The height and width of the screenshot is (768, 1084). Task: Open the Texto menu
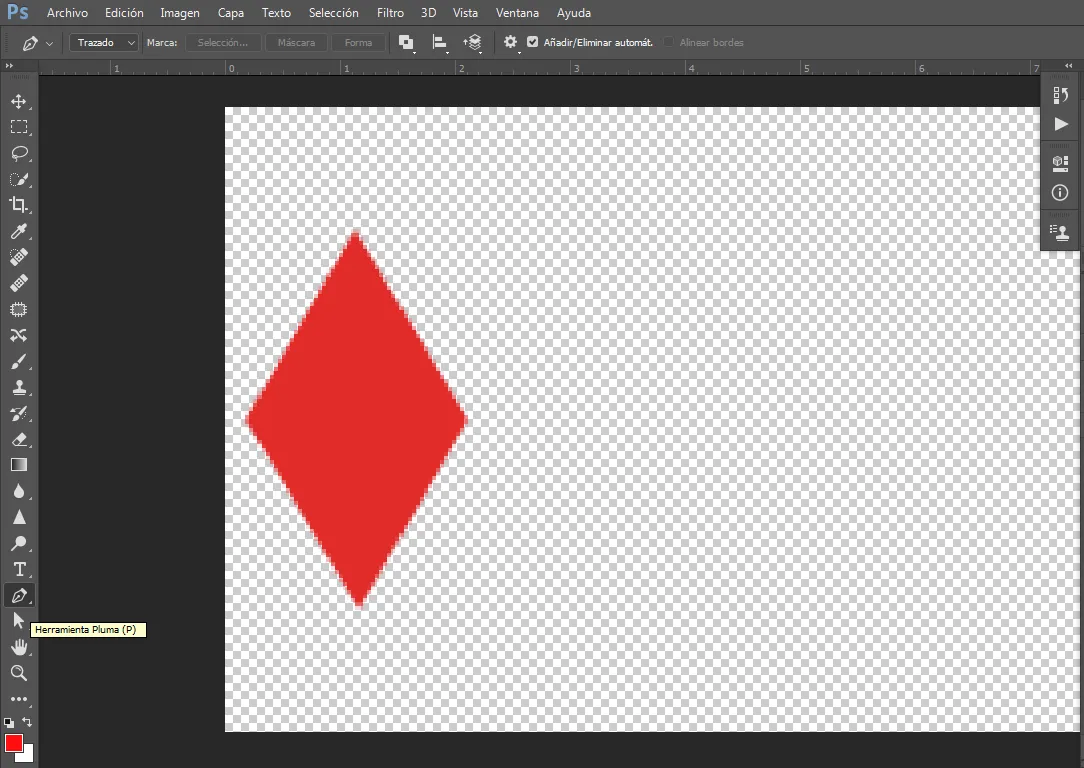point(276,12)
